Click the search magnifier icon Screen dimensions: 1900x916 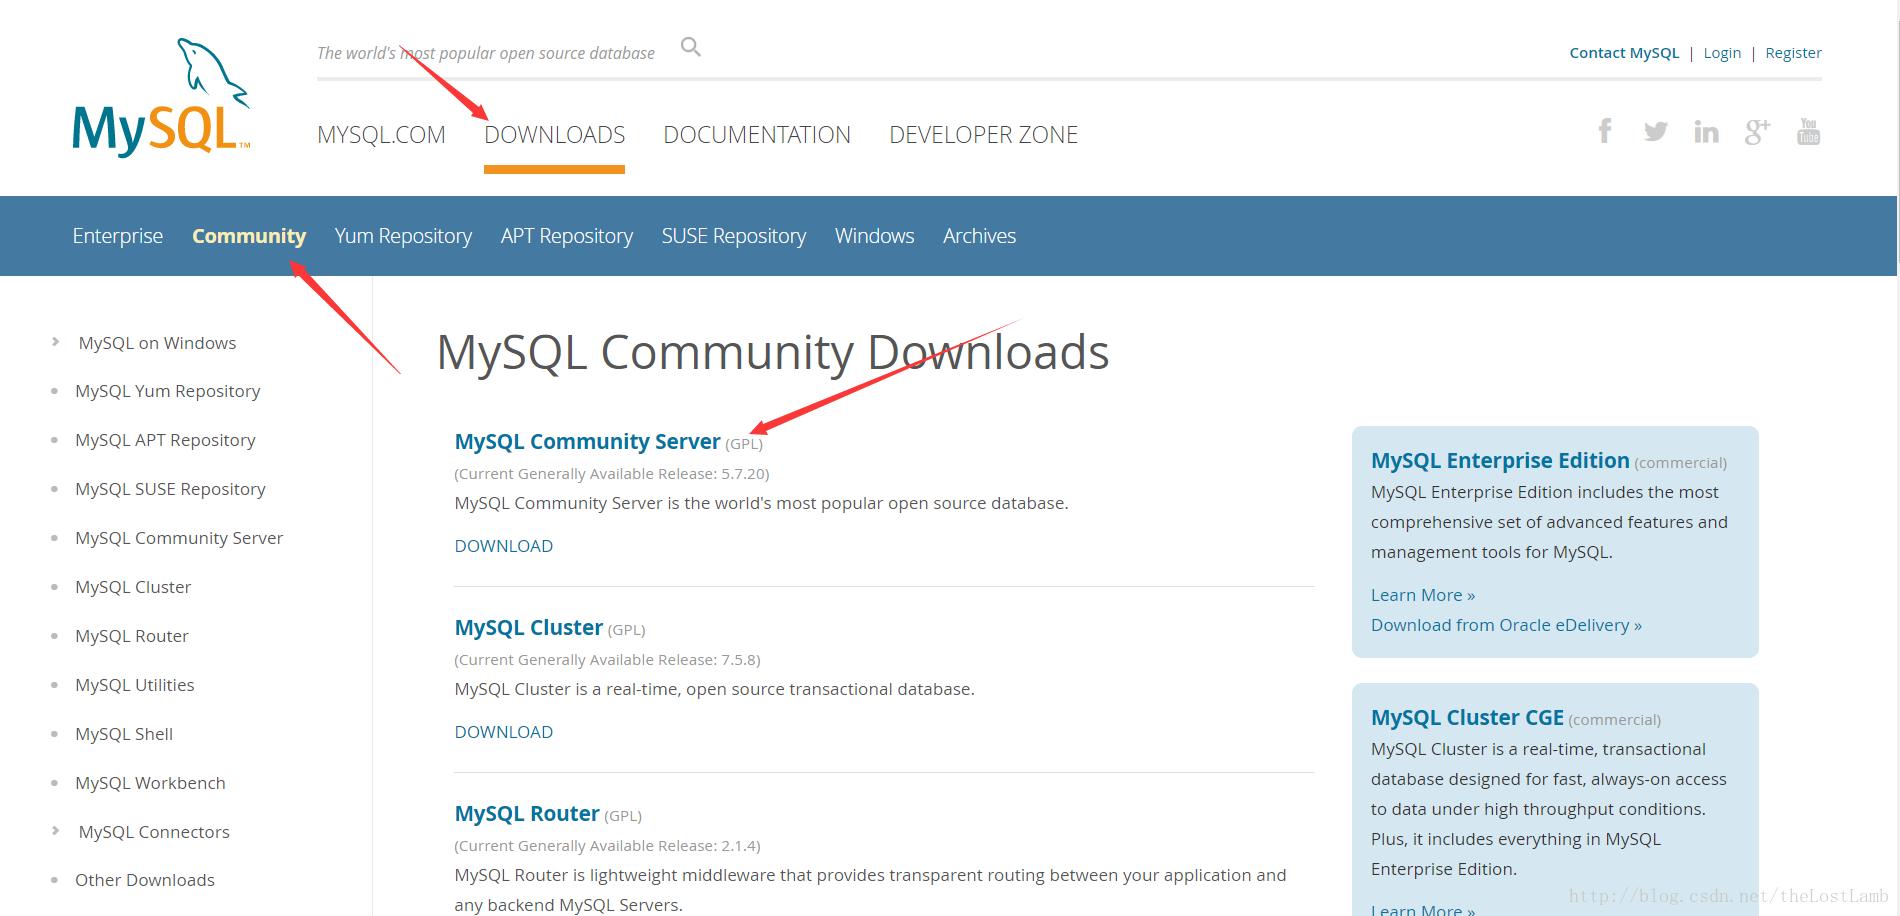tap(690, 46)
